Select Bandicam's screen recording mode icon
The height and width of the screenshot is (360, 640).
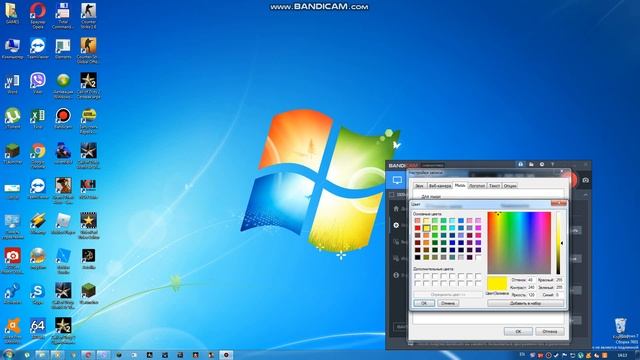397,180
